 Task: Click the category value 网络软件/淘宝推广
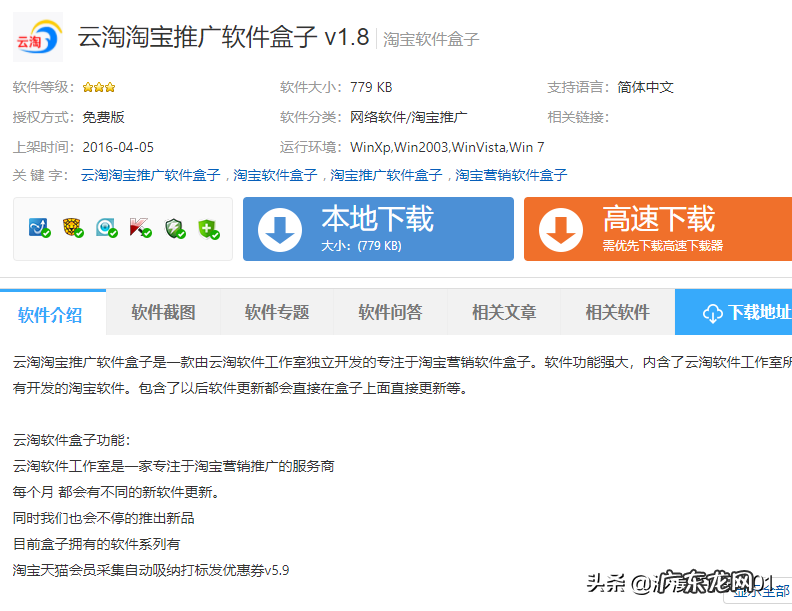click(409, 117)
